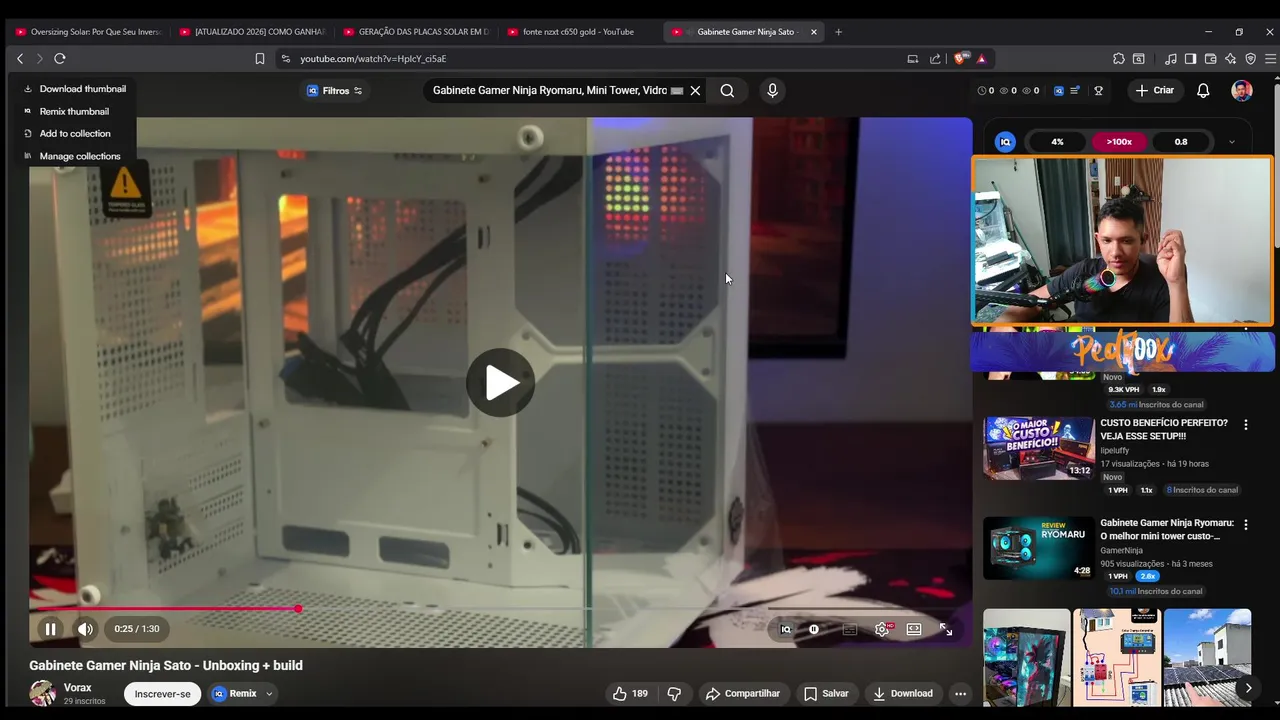The height and width of the screenshot is (720, 1280).
Task: Expand the Remix dropdown arrow
Action: pos(269,693)
